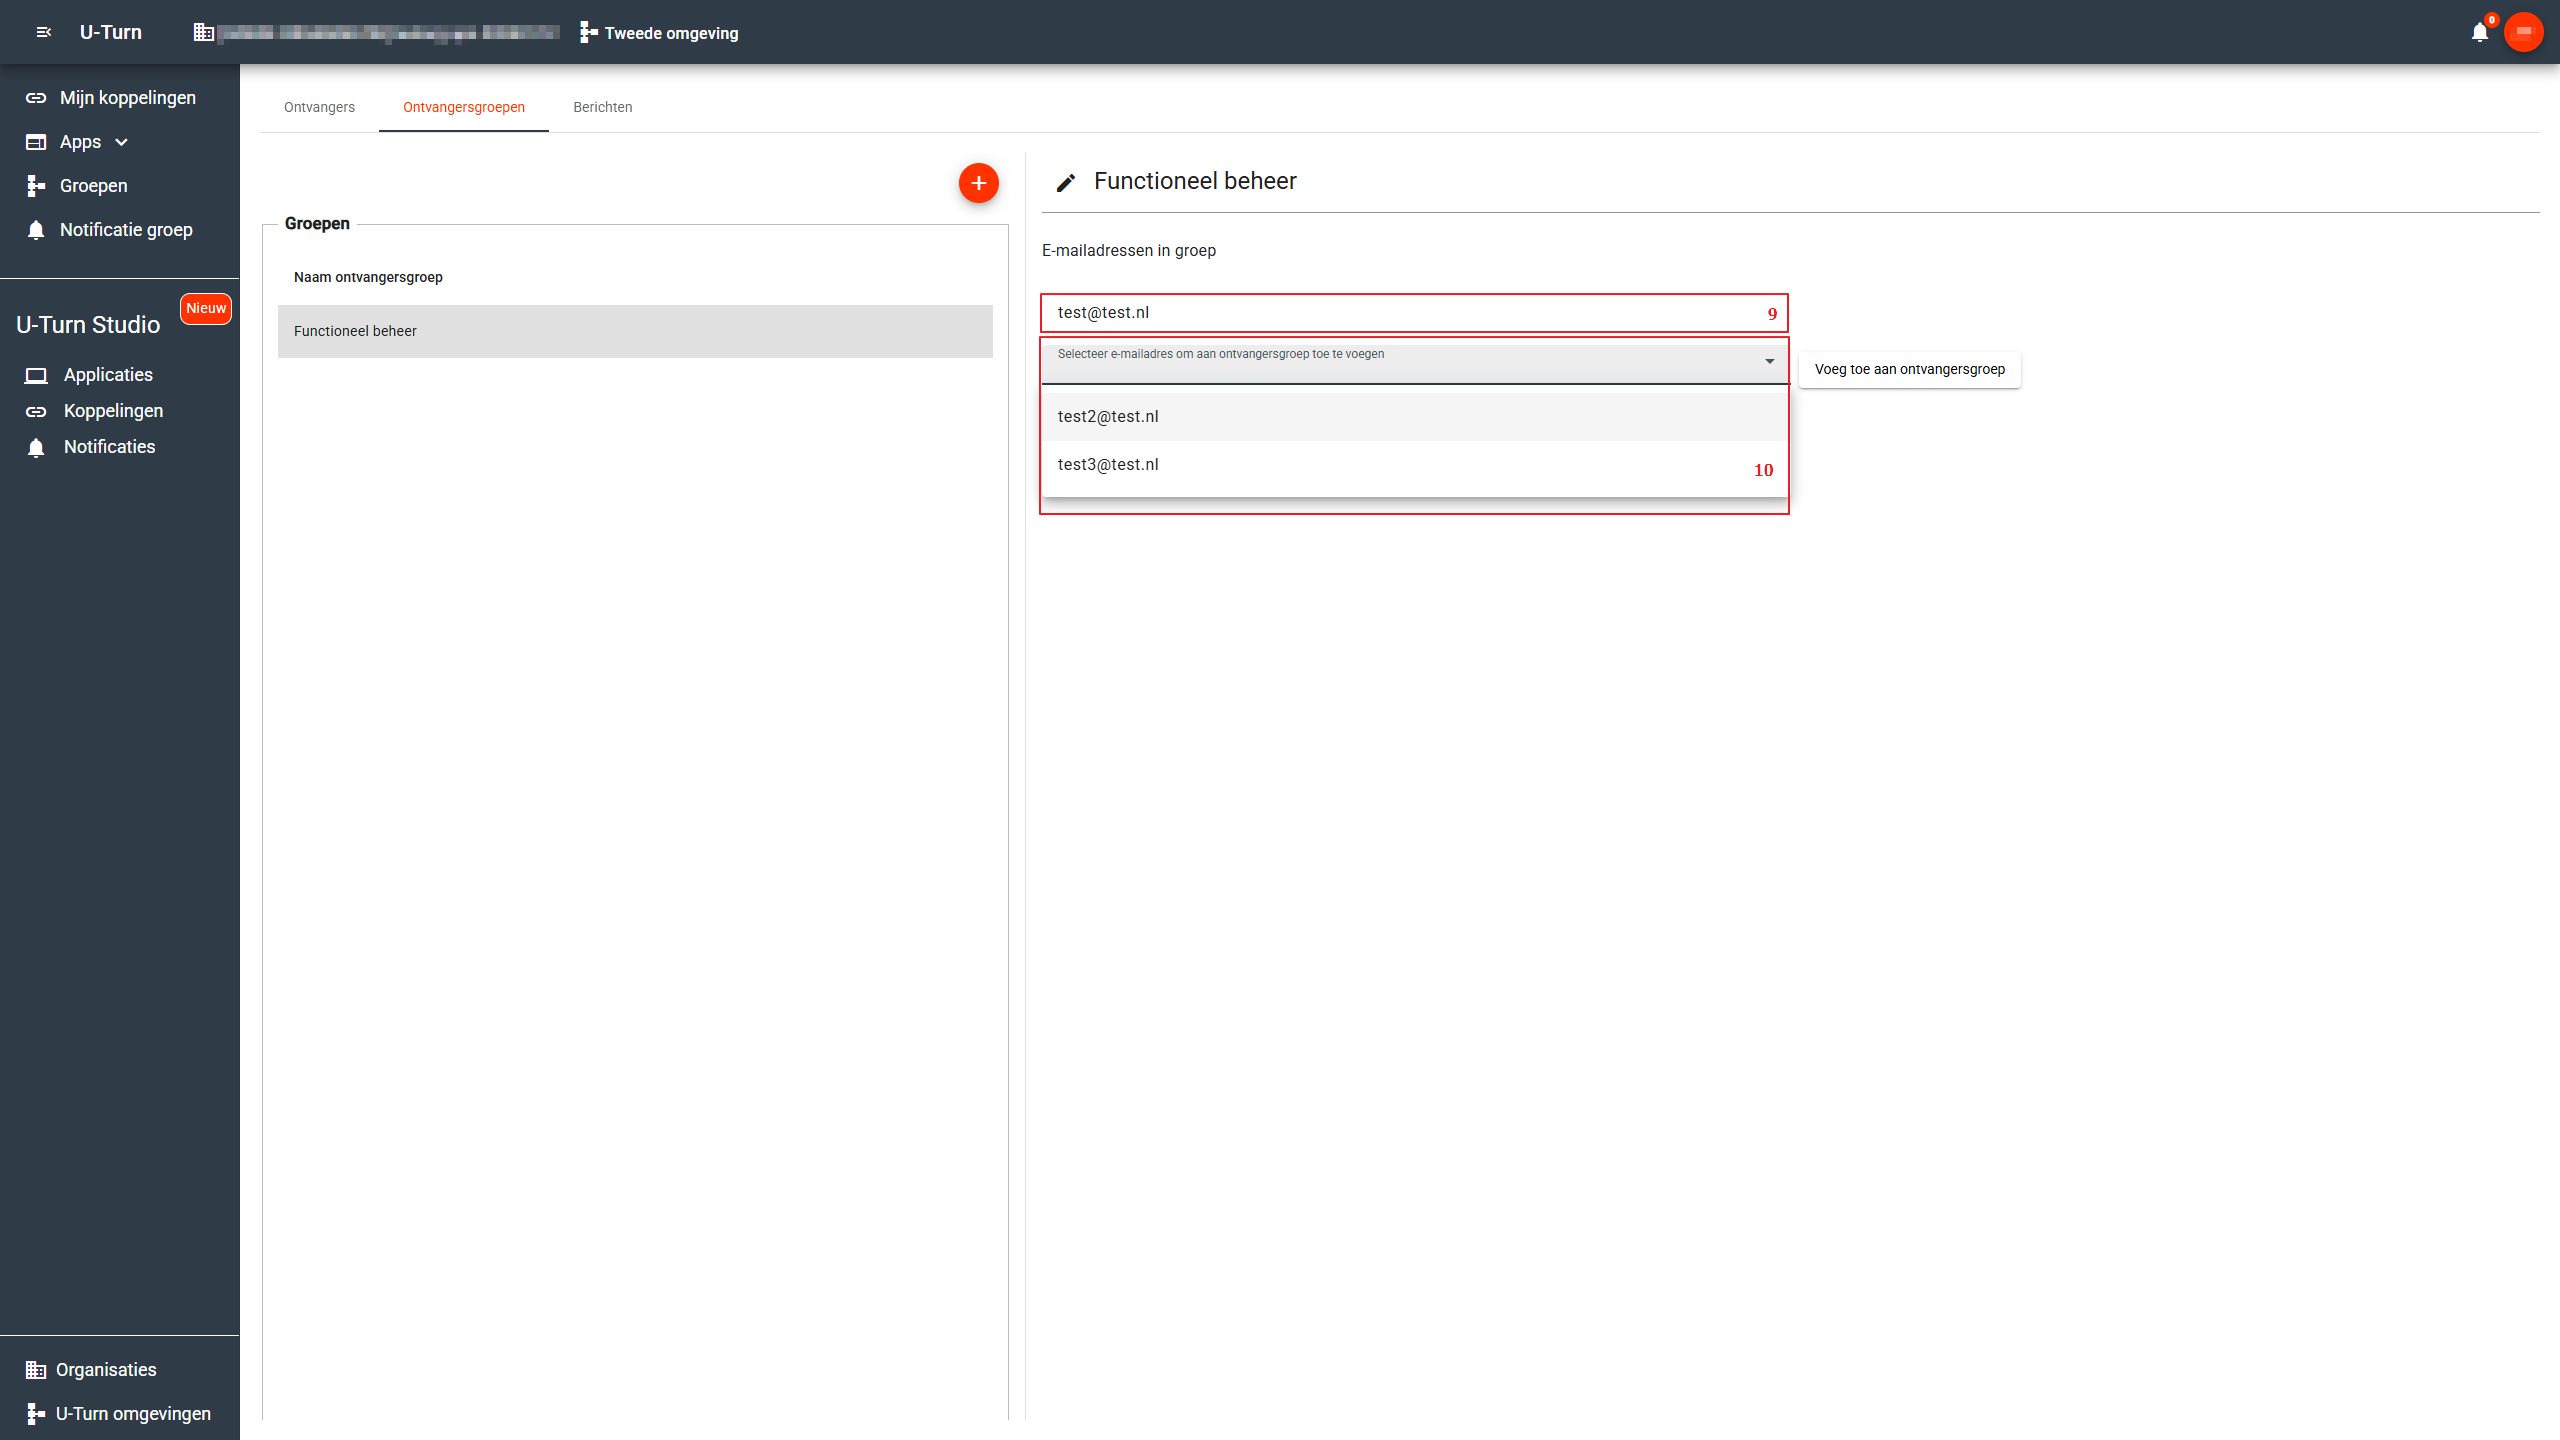This screenshot has width=2560, height=1440.
Task: Open user avatar menu top right
Action: [x=2523, y=32]
